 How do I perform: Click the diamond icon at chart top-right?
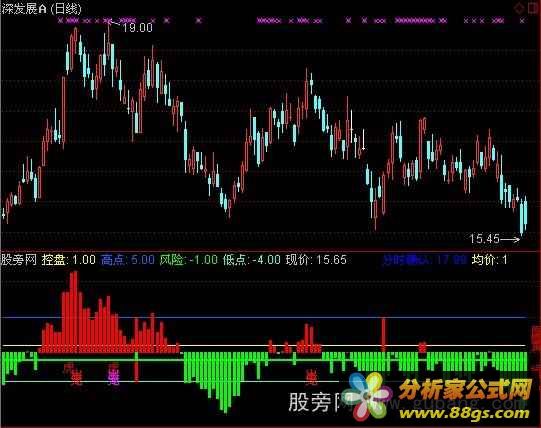pos(519,8)
